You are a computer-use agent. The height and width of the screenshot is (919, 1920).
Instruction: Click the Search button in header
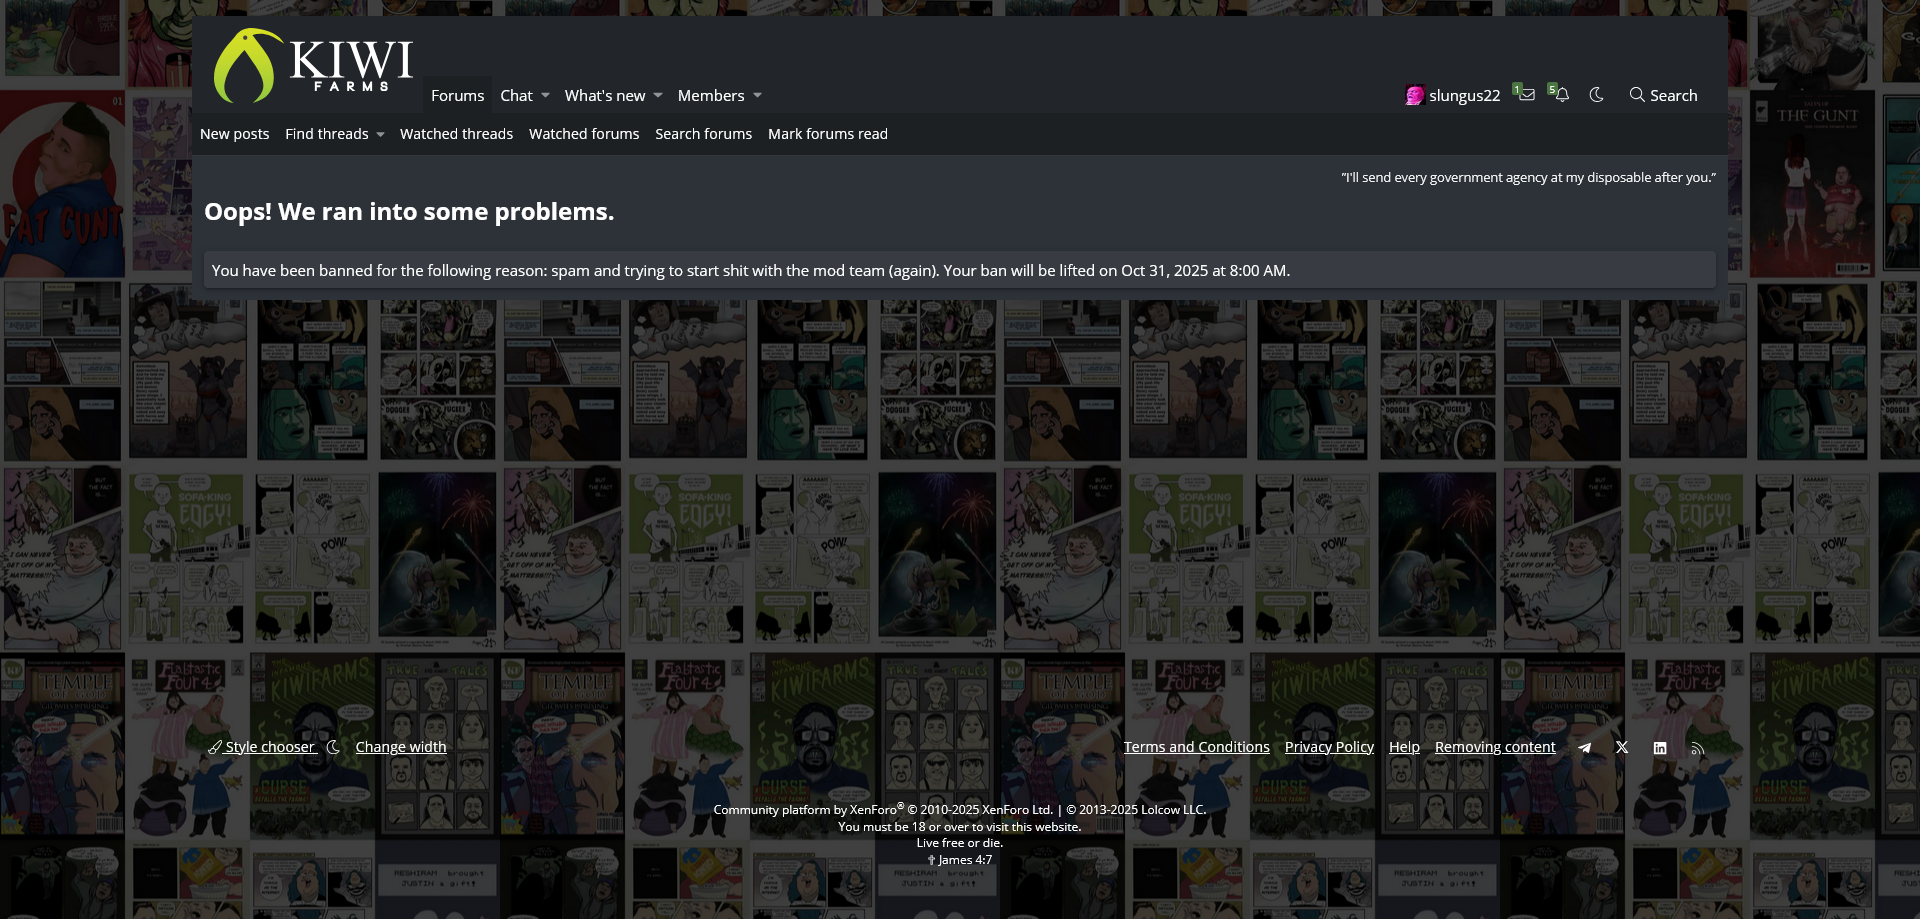1663,96
